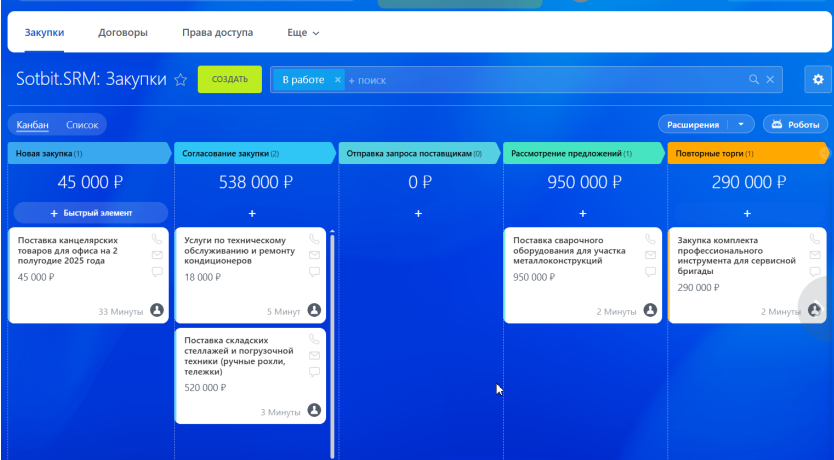Remove the 'В работе' filter chip
Screen dimensions: 834x460
pos(337,80)
